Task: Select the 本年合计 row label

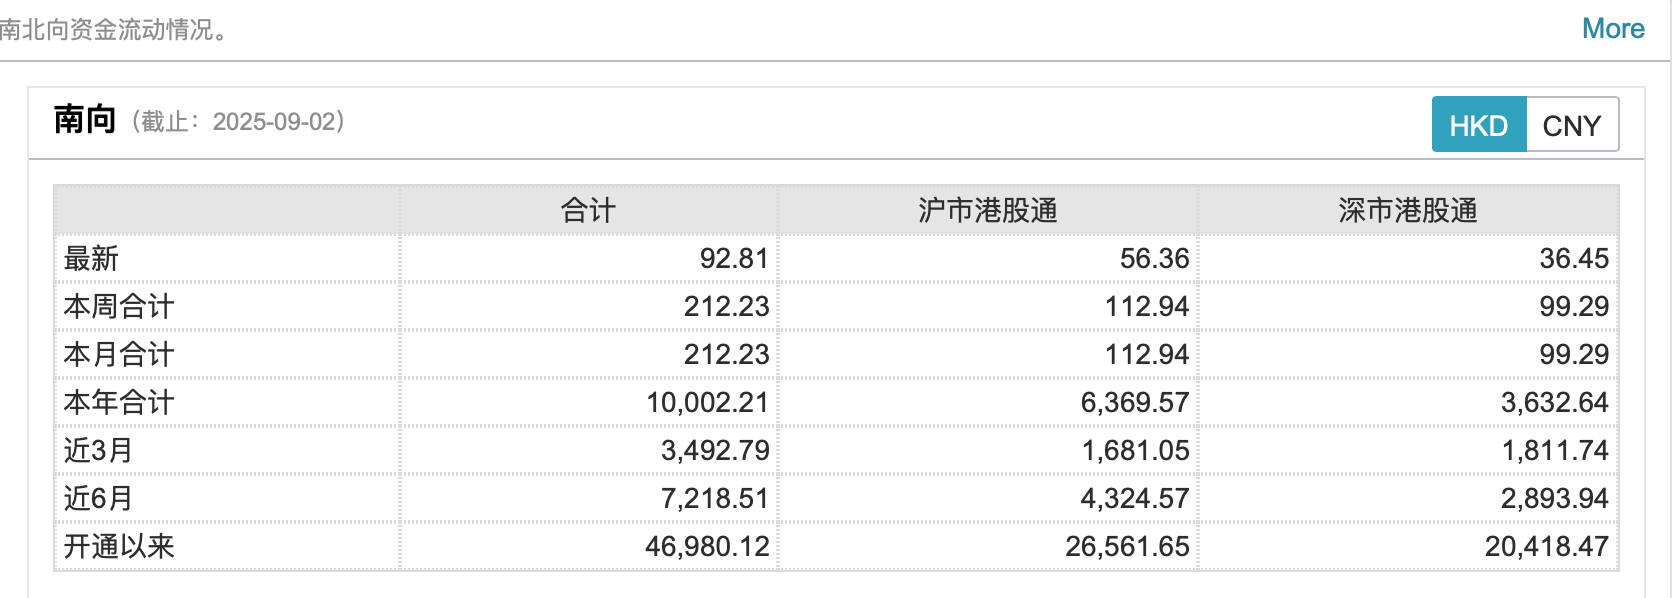Action: click(x=118, y=402)
